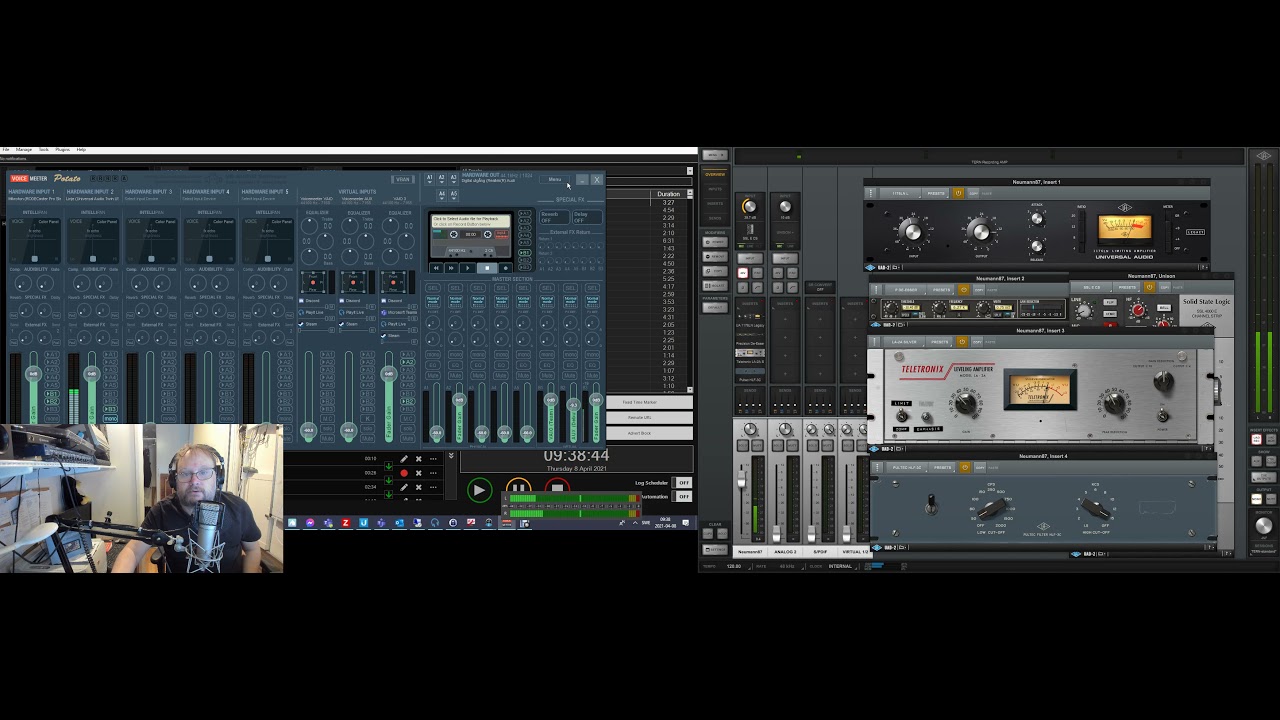Click the Hardware Input 1 fader gain slider

(x=33, y=374)
